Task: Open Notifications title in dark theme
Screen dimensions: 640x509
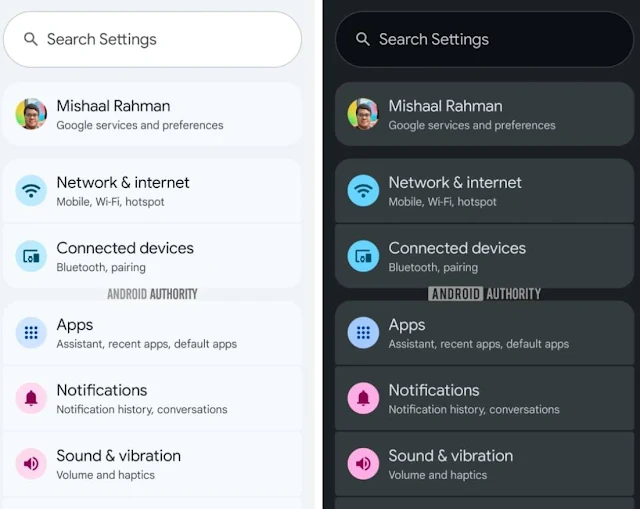Action: (x=434, y=390)
